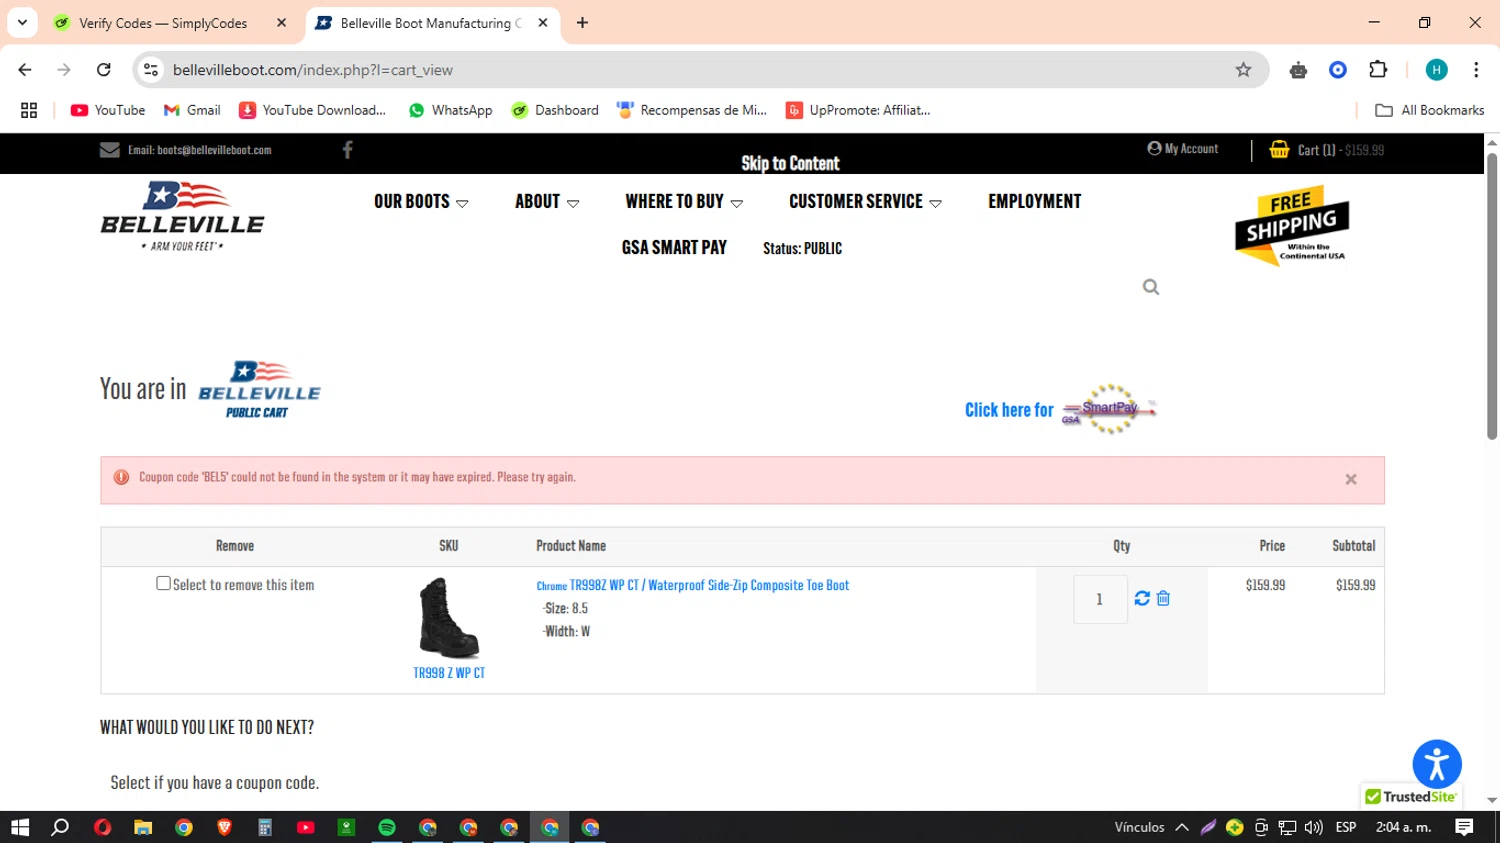Open the UpPromote: Affiliat... bookmark

click(858, 110)
